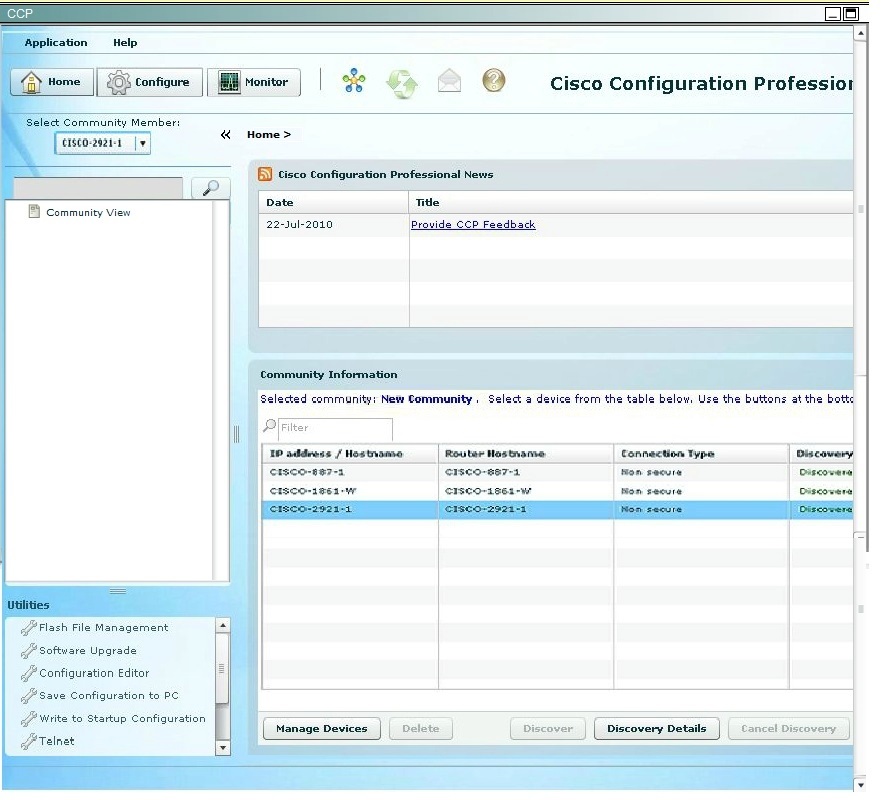Click wrench icon beside Software Upgrade
This screenshot has width=882, height=800.
(29, 651)
